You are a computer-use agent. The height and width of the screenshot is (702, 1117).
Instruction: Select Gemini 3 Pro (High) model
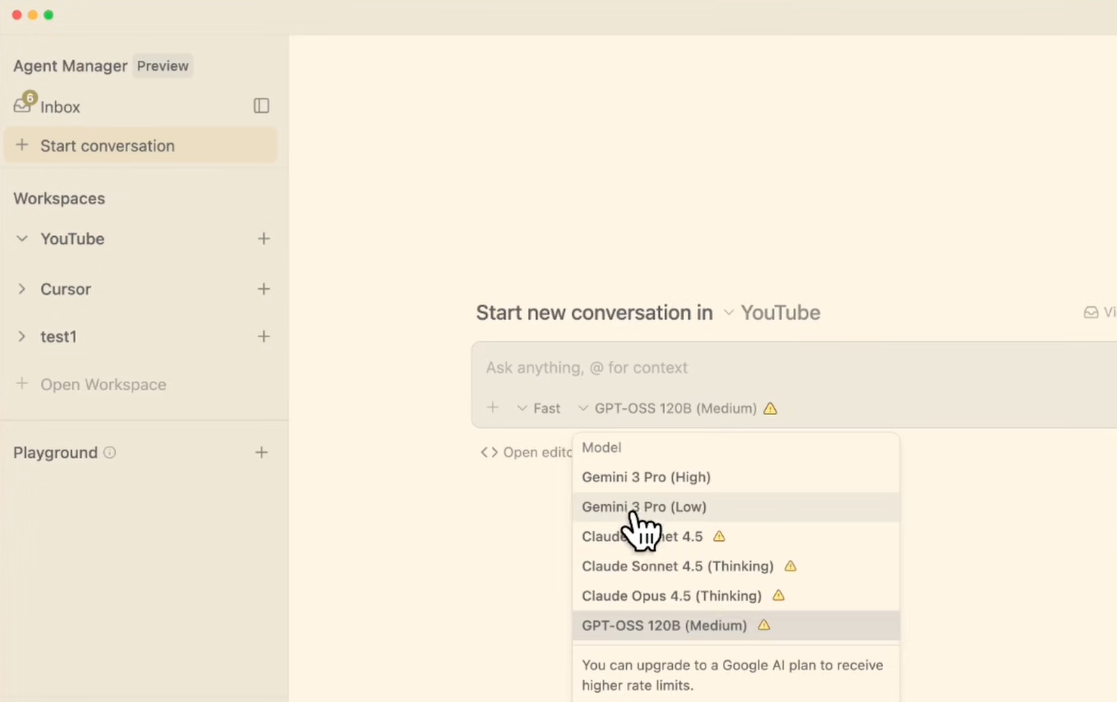646,477
